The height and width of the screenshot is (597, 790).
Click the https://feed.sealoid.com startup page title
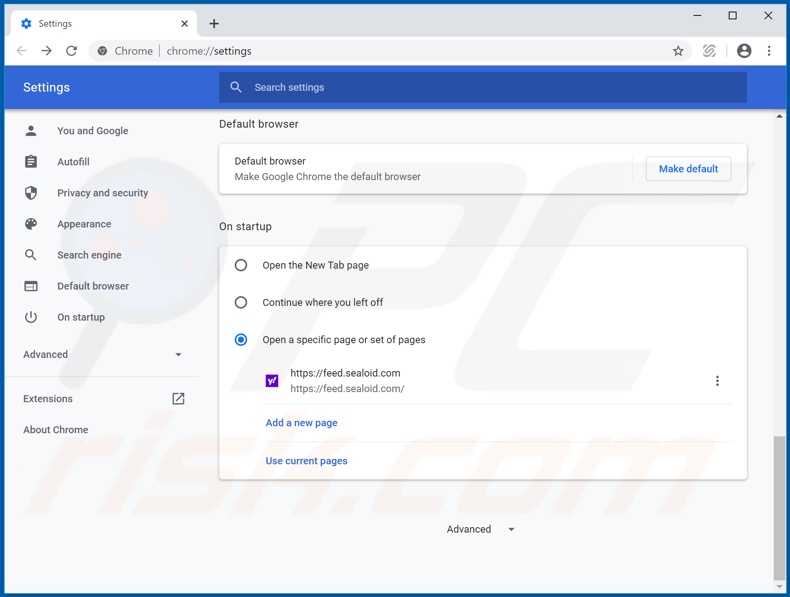345,373
